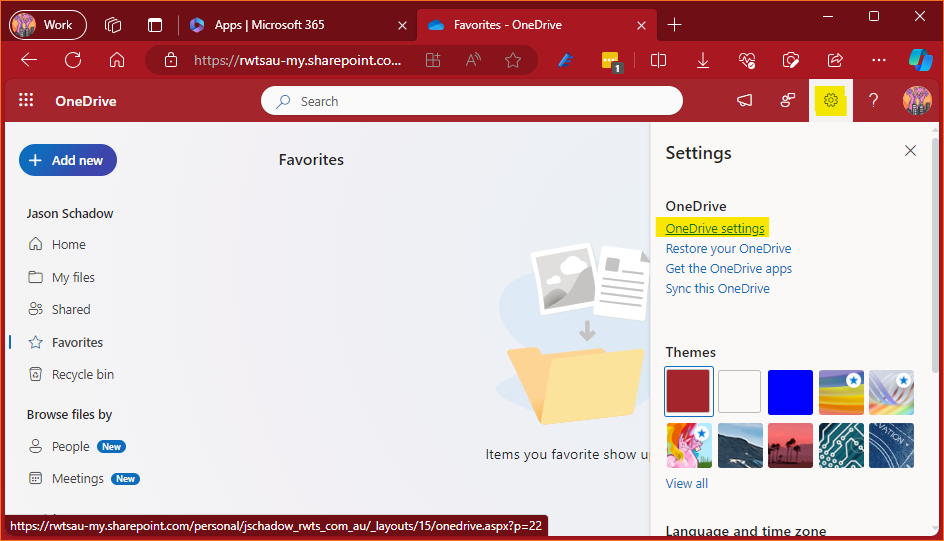Click the browser URL address field
The height and width of the screenshot is (541, 944).
(297, 60)
